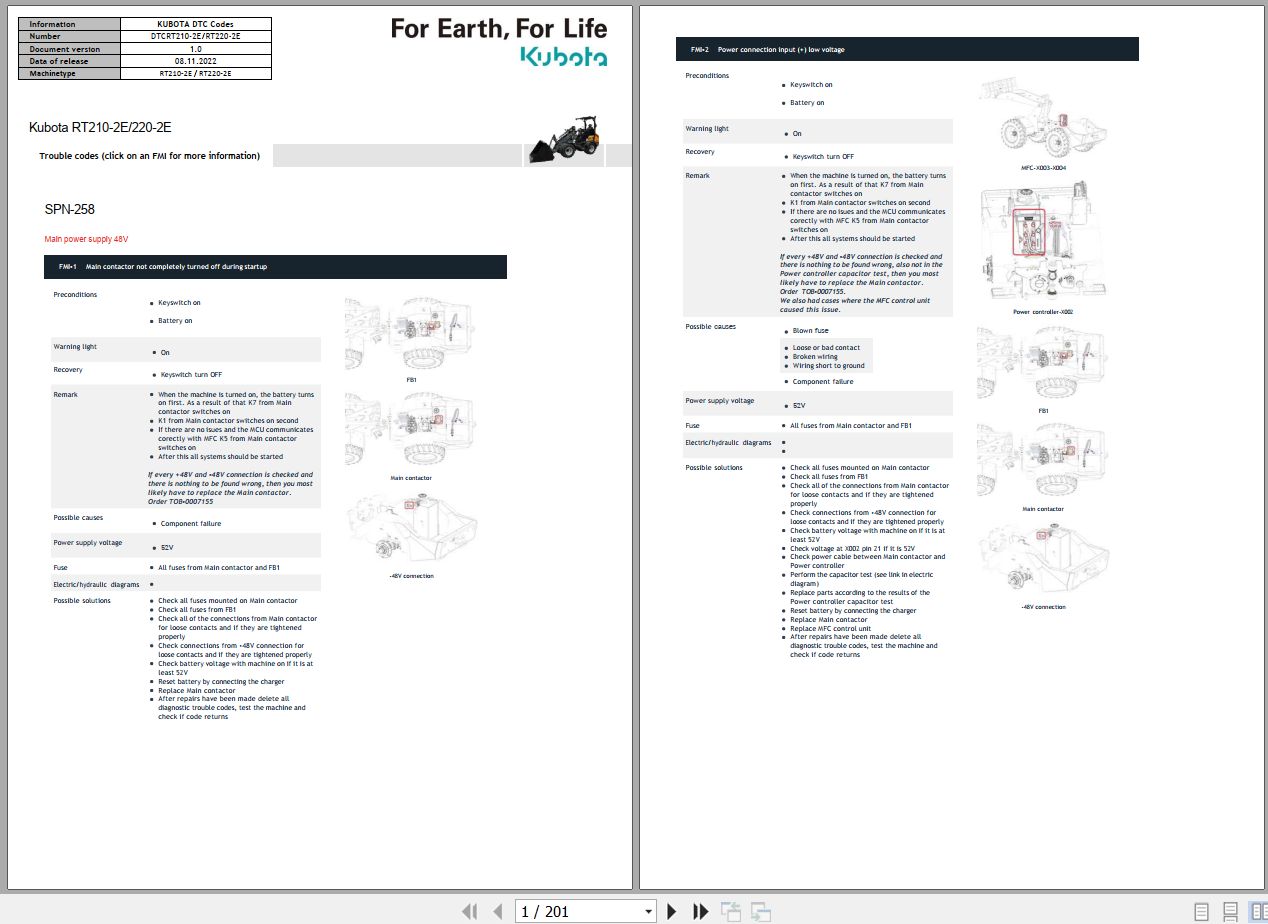Click the Main contactor diagram on right page

1043,461
